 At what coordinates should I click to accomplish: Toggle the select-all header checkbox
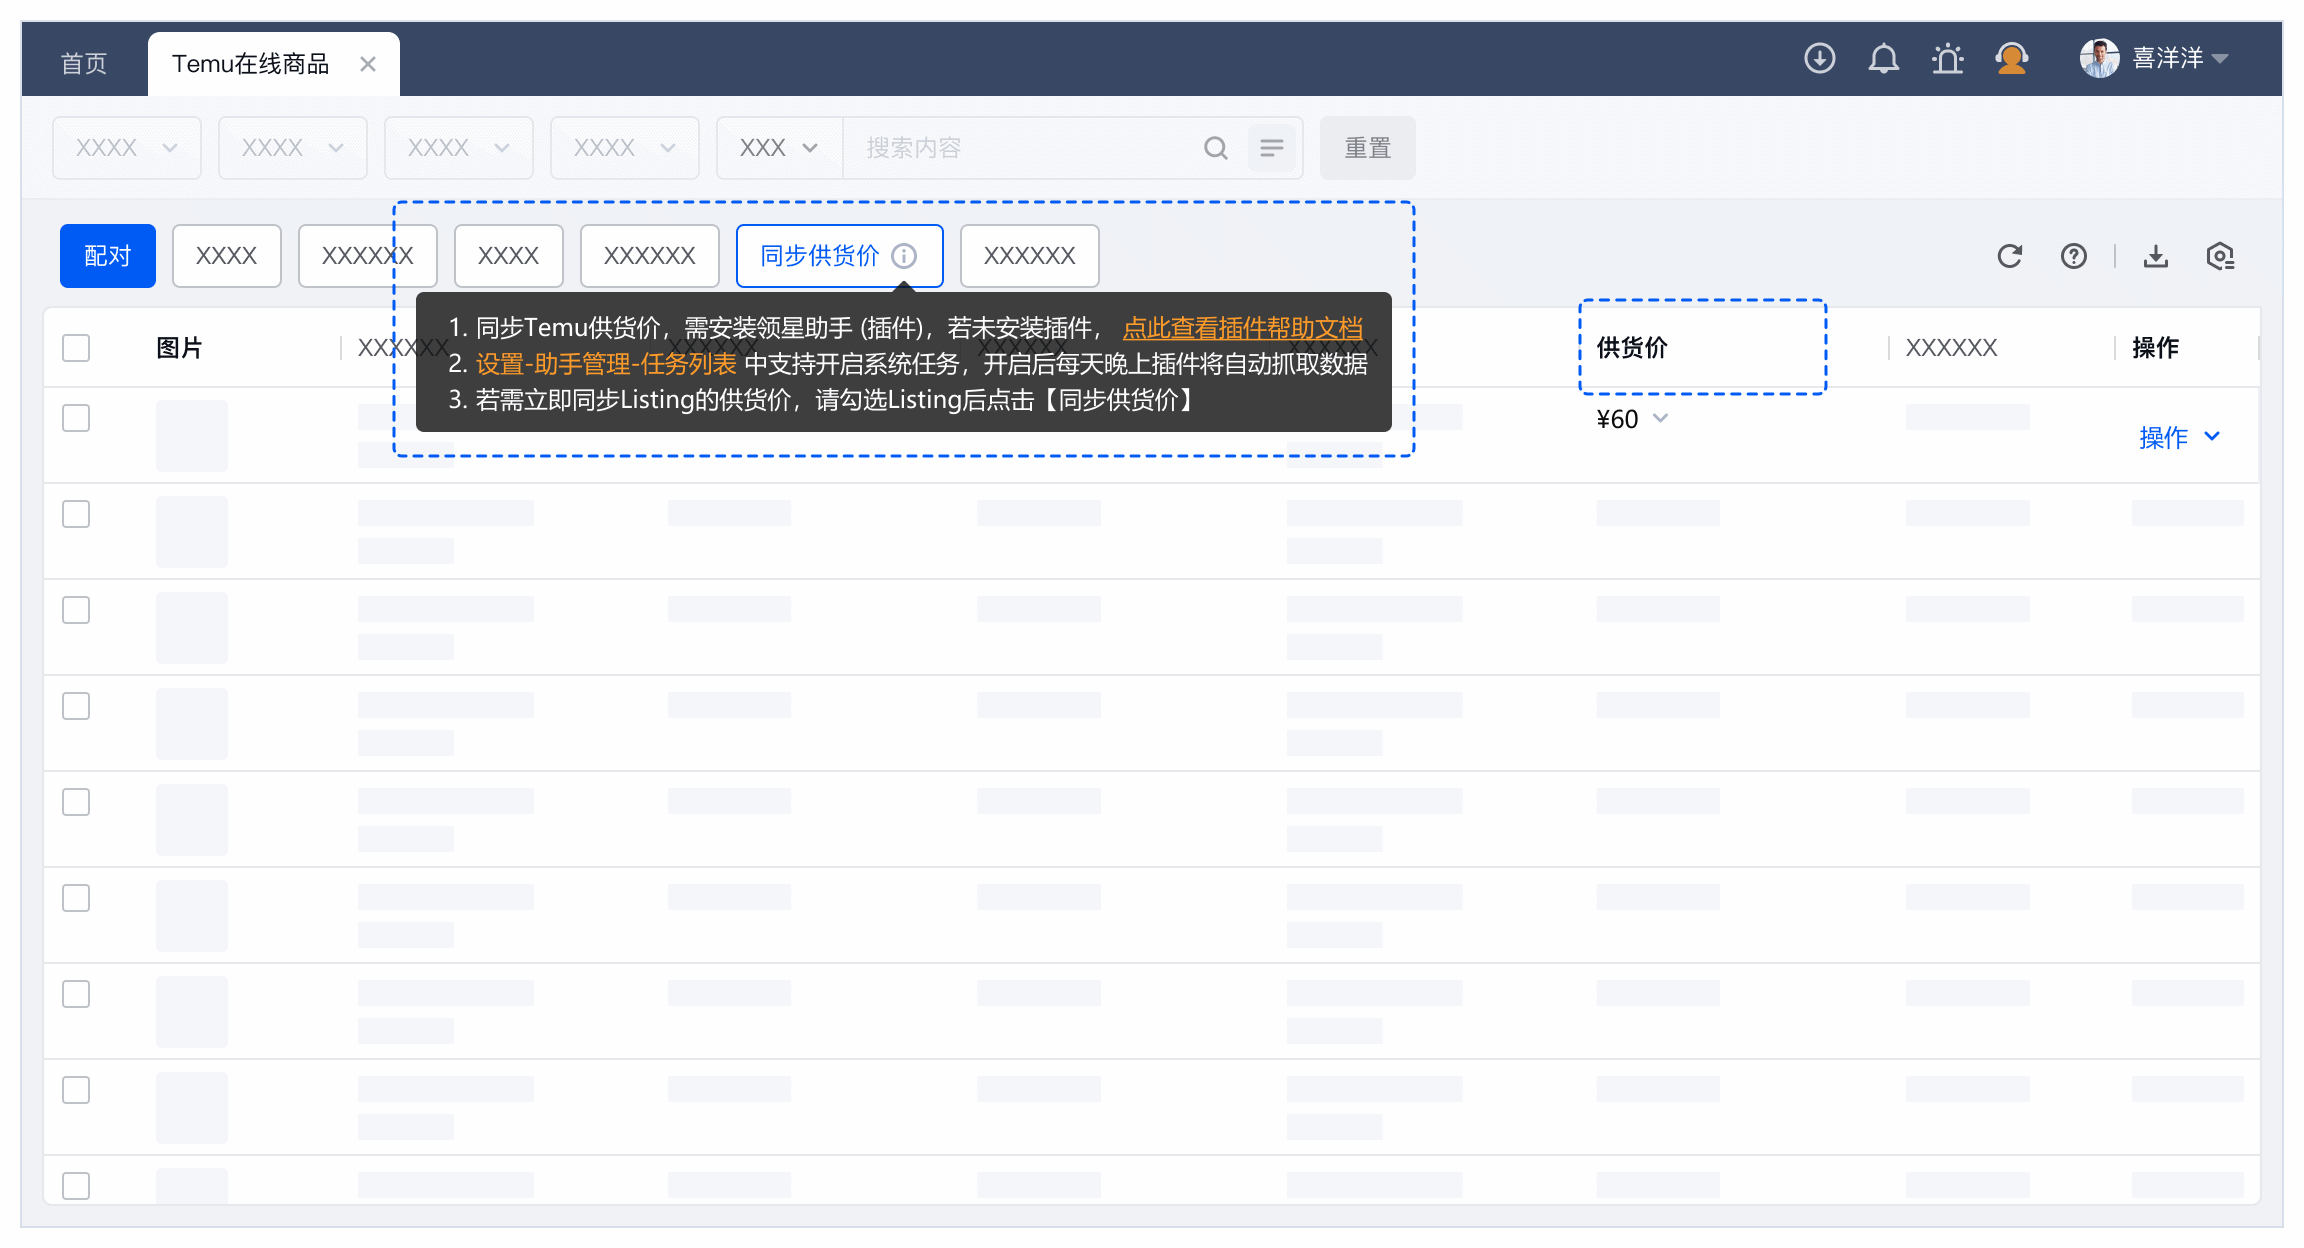(76, 348)
